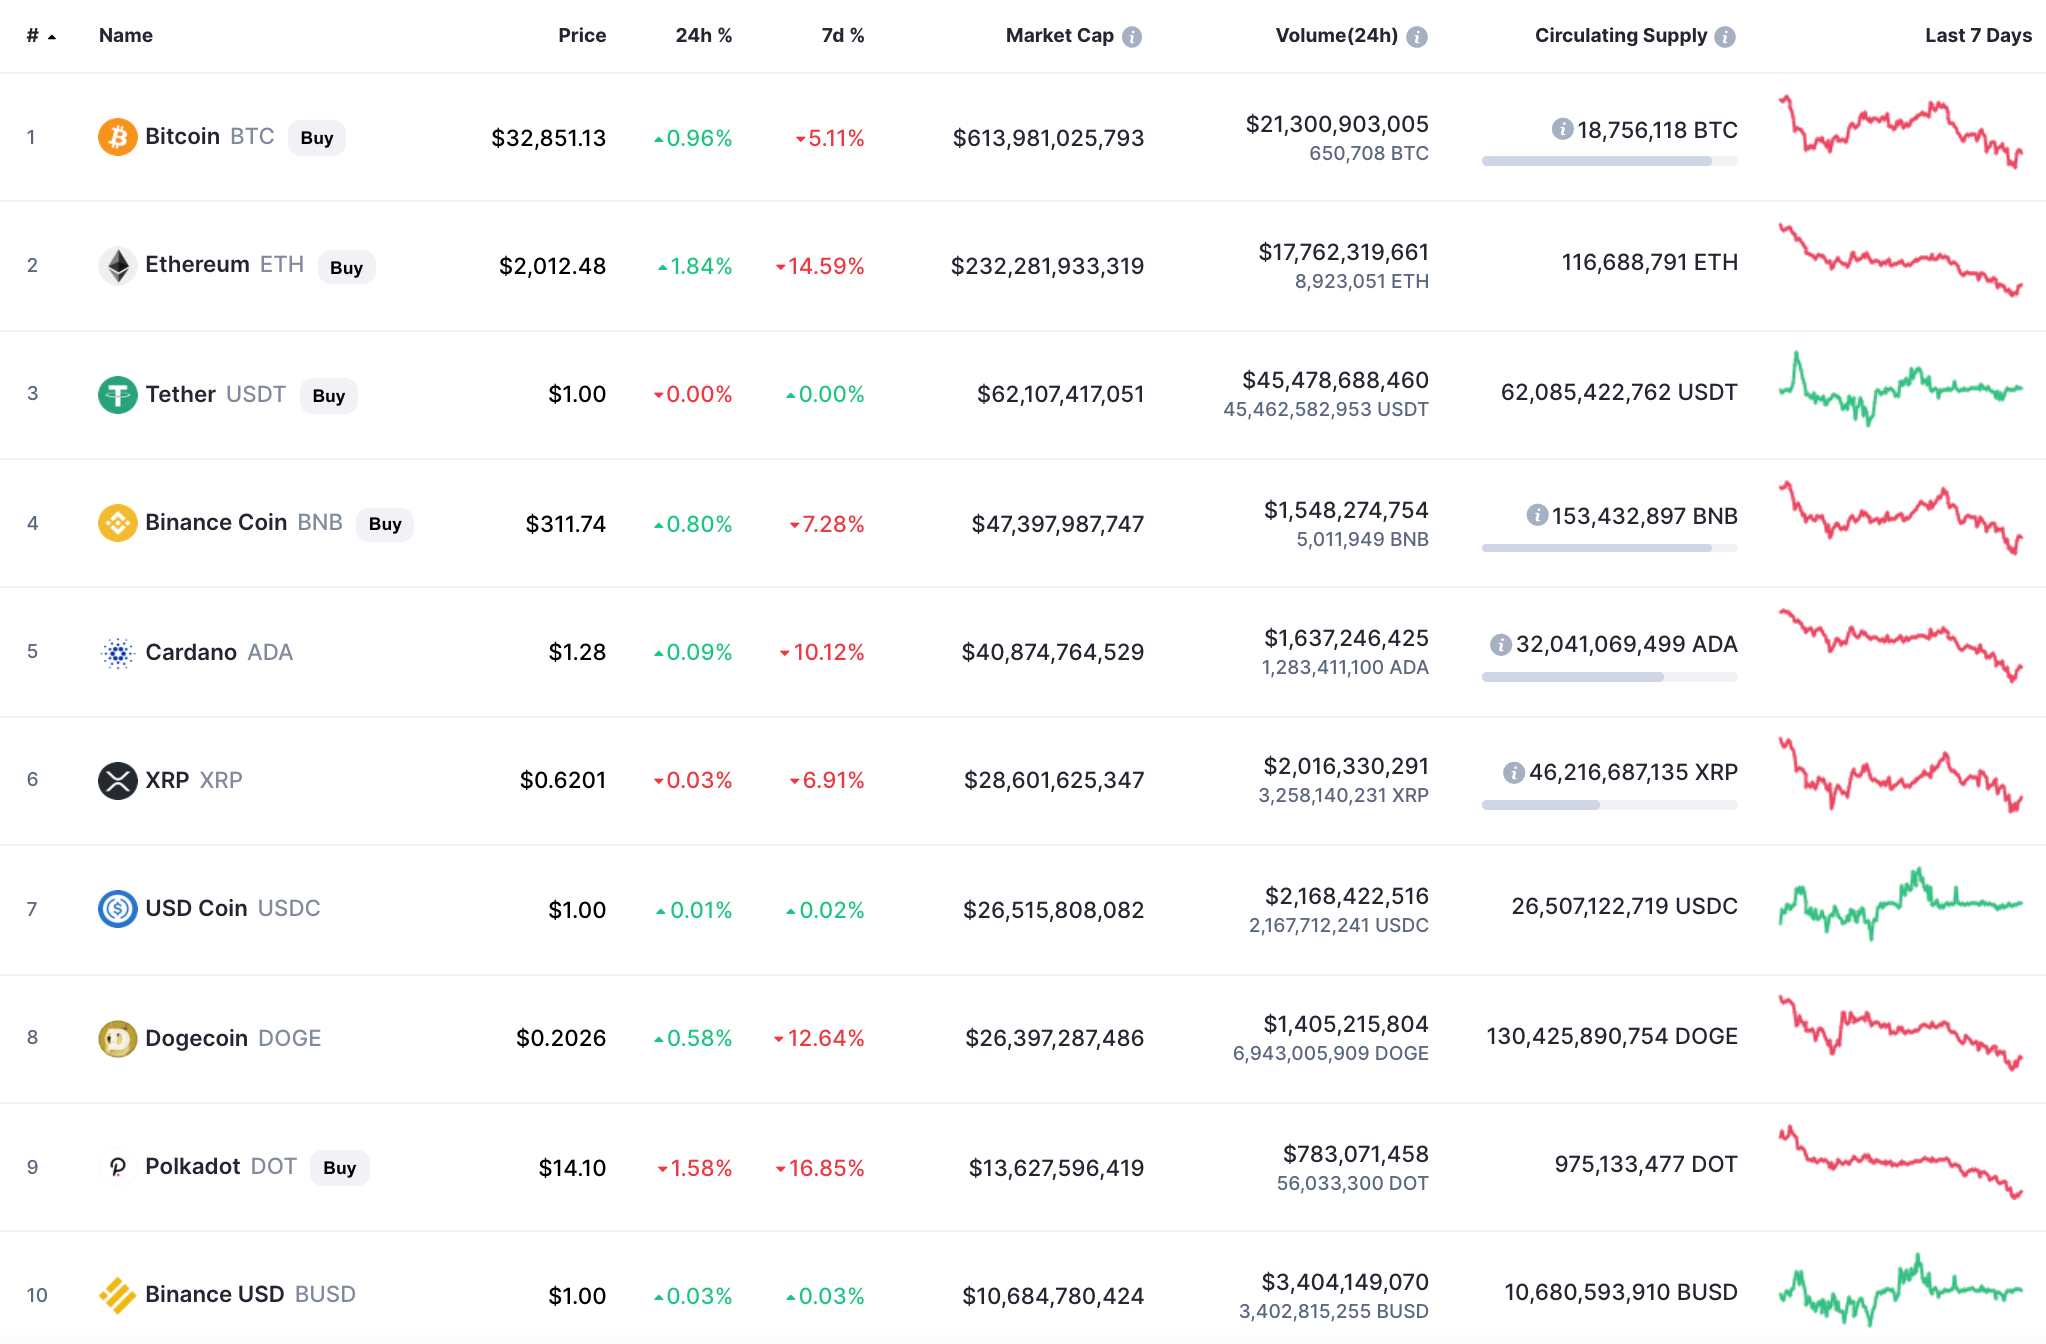
Task: Click the Cardano supply progress bar
Action: (x=1610, y=677)
